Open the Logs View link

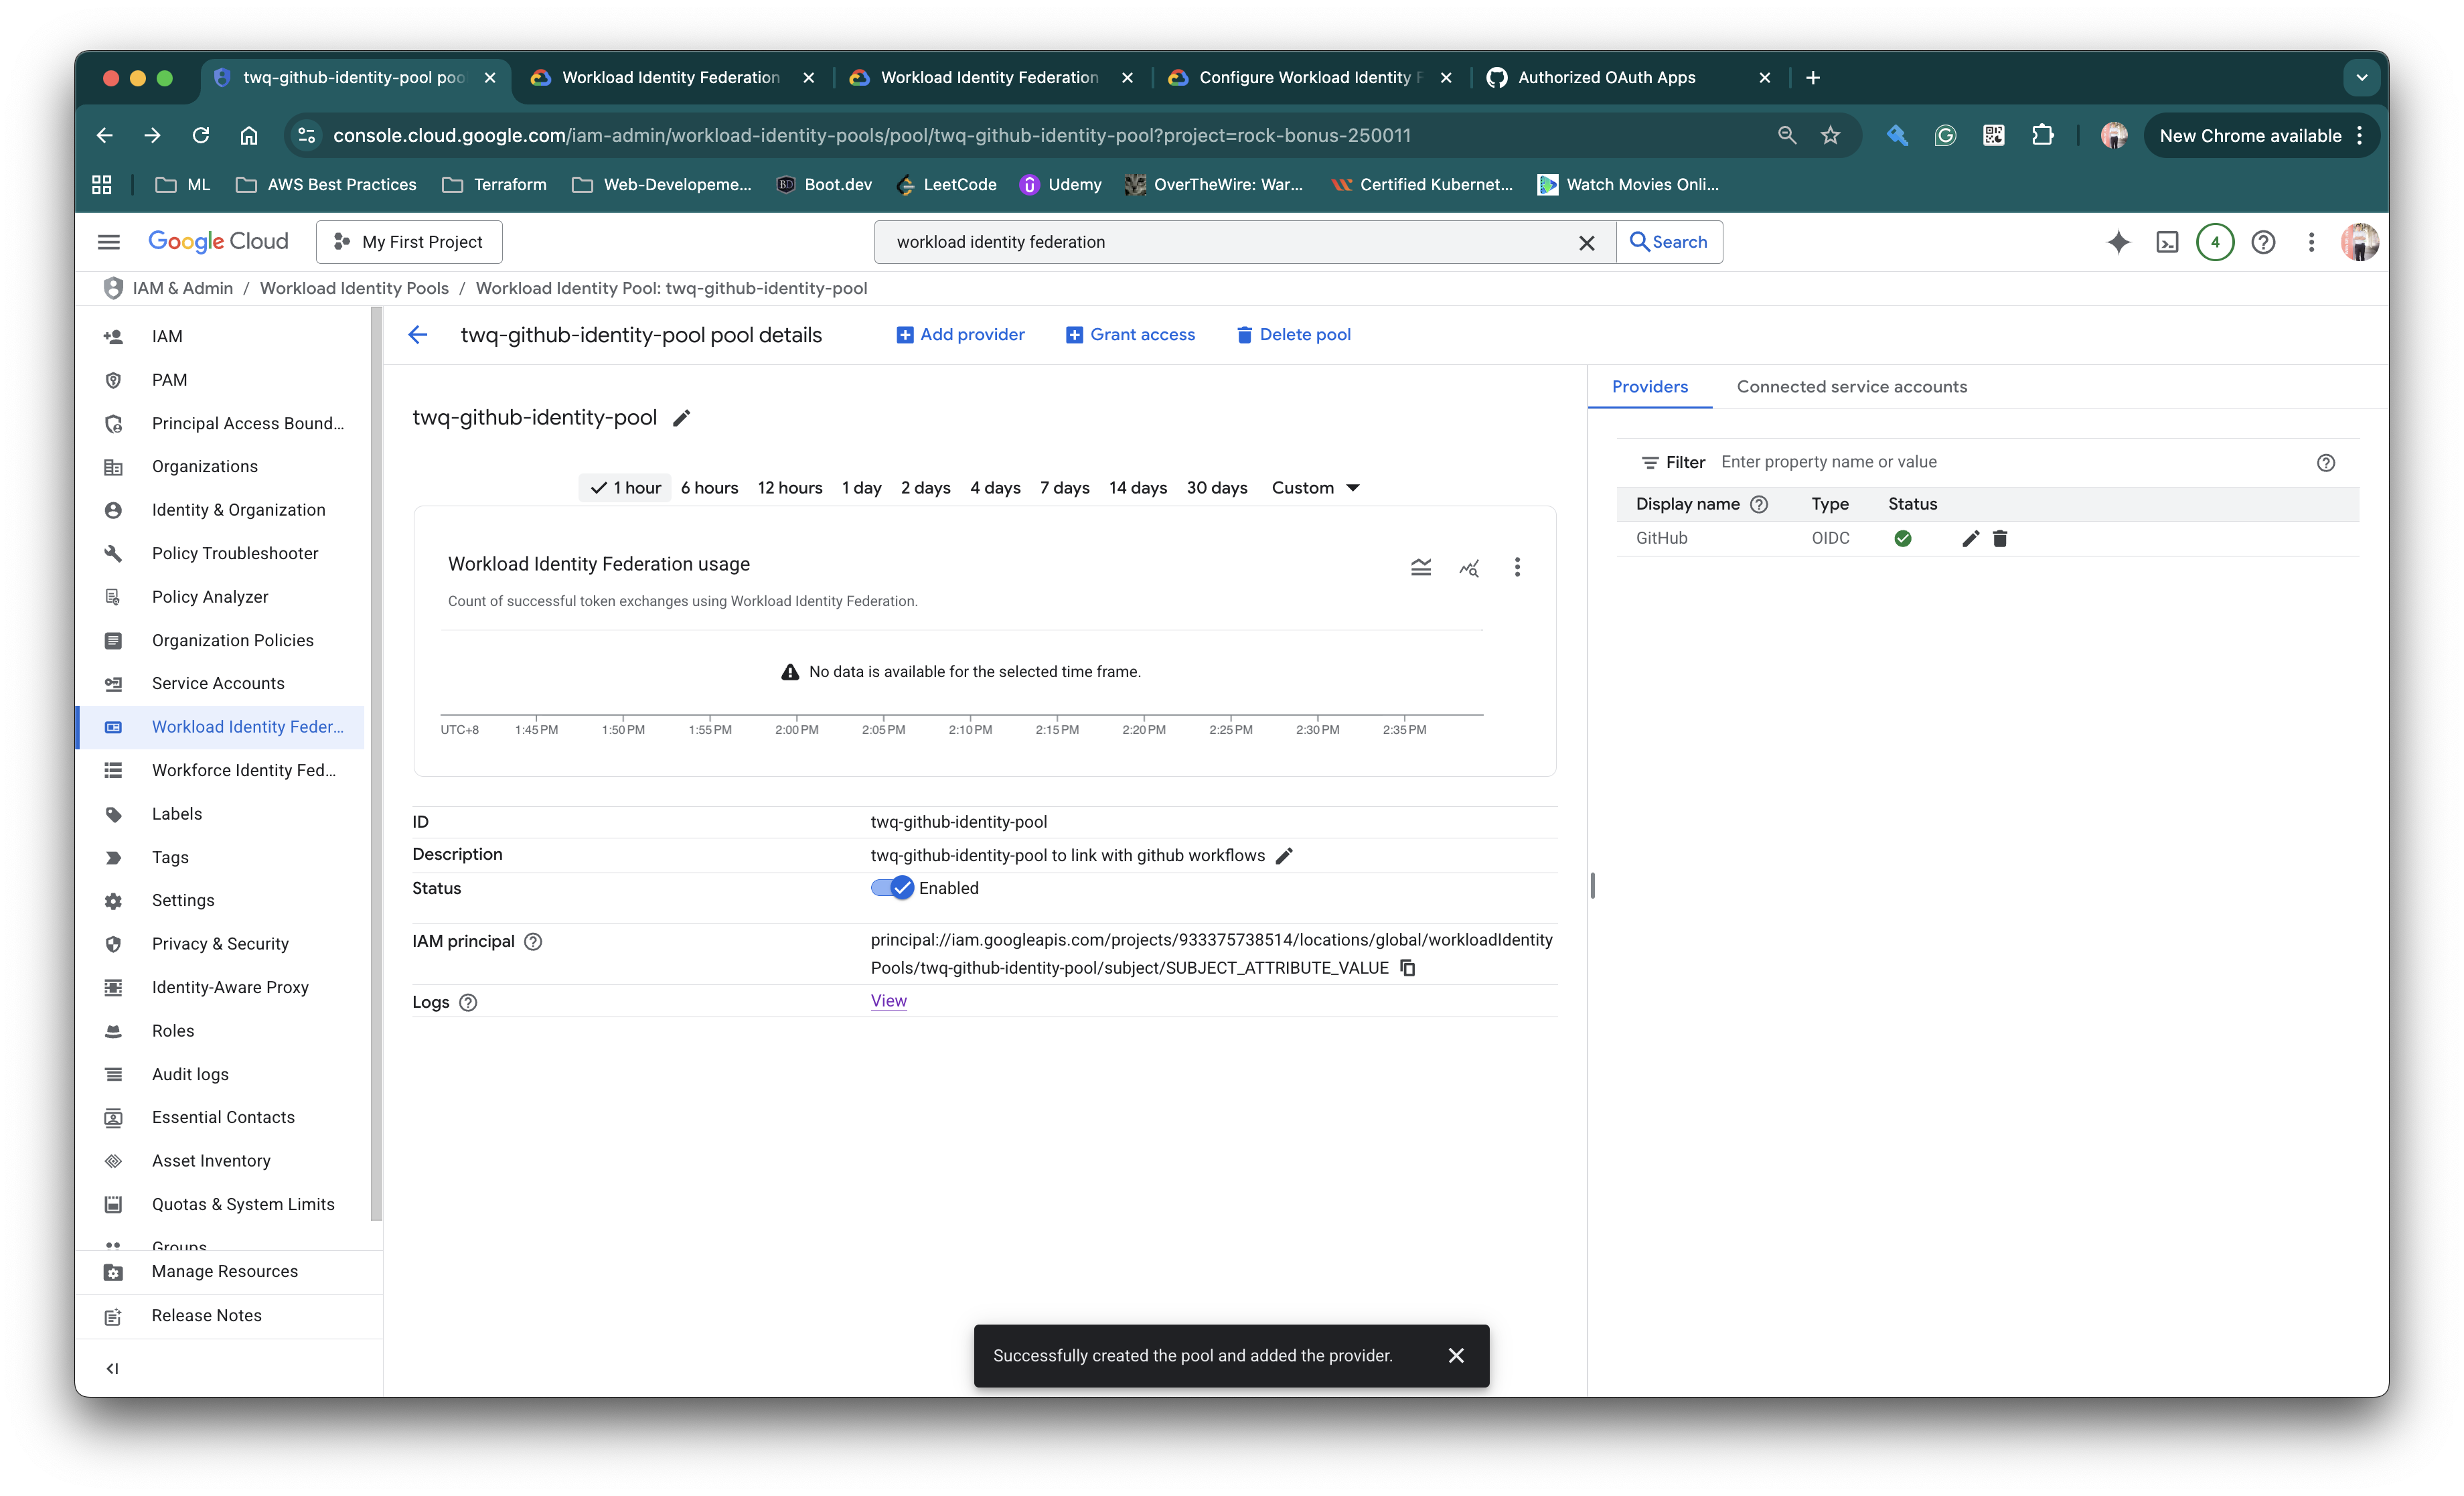pyautogui.click(x=888, y=1001)
